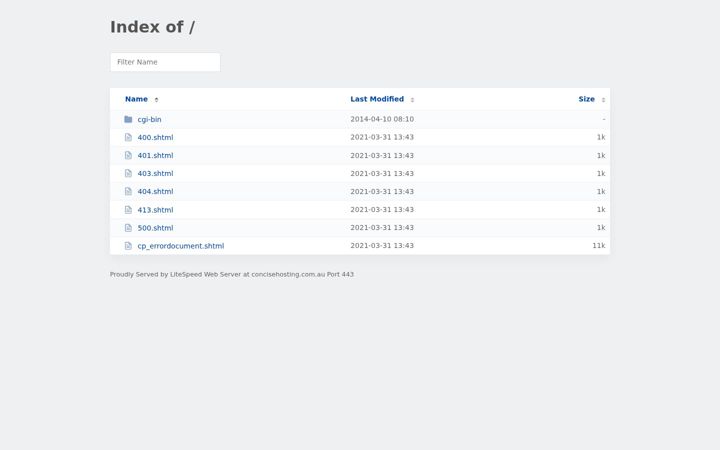The height and width of the screenshot is (450, 720).
Task: Click the modified date in the 500.shtml row
Action: pos(382,228)
